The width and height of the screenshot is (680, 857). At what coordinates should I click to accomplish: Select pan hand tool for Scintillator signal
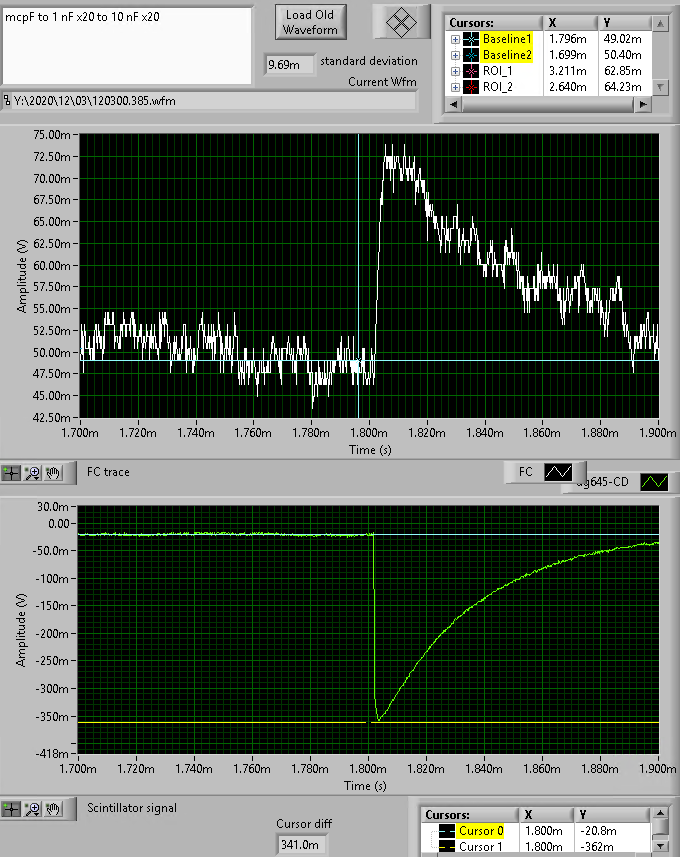[54, 808]
